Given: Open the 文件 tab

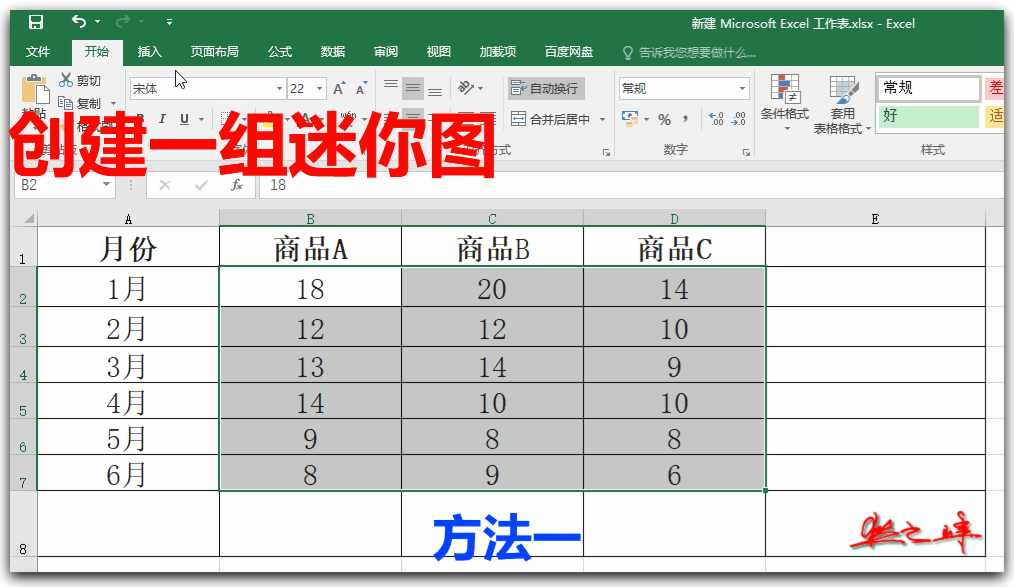Looking at the screenshot, I should tap(38, 52).
